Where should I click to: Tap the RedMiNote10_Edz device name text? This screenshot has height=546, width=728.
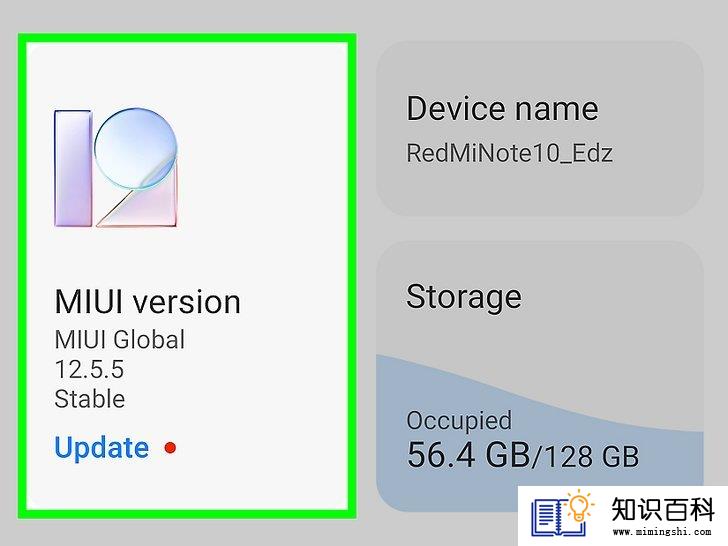(x=509, y=153)
